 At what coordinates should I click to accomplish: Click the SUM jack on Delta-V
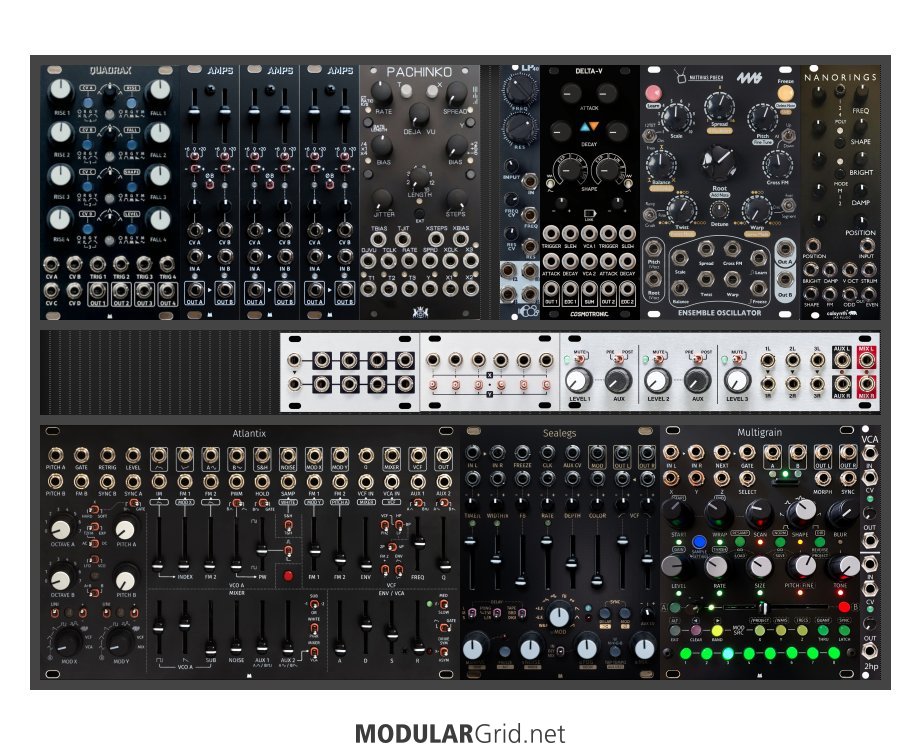pos(589,289)
